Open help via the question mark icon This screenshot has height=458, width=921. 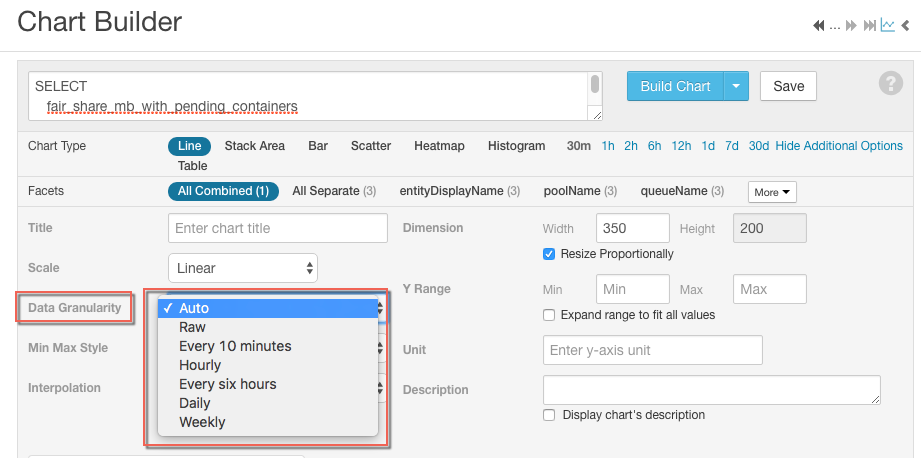coord(890,84)
